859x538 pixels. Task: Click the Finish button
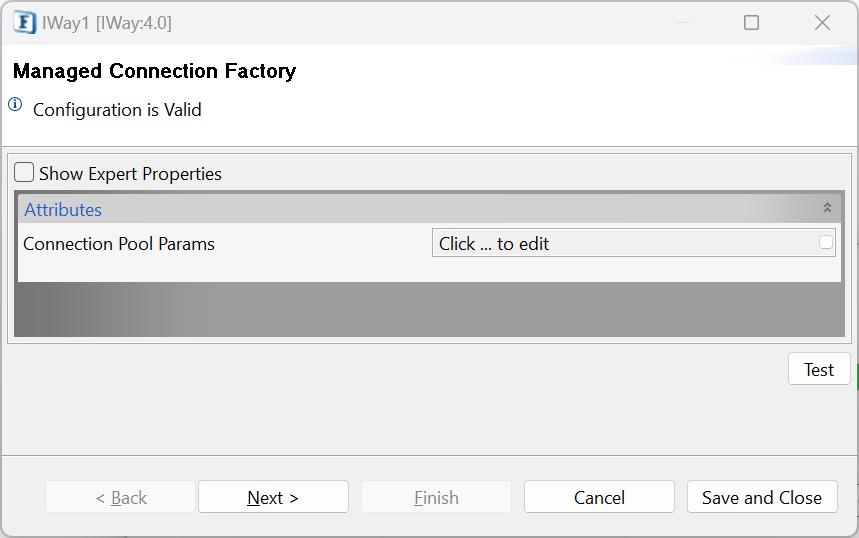click(x=436, y=497)
